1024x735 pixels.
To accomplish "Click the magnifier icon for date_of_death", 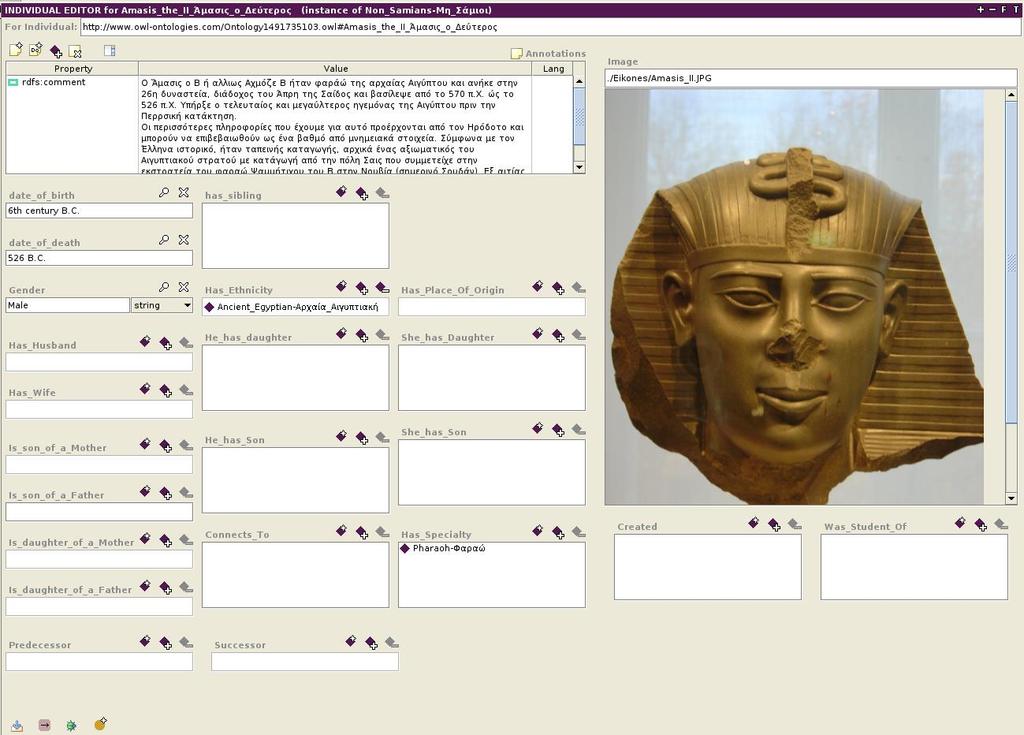I will click(164, 240).
